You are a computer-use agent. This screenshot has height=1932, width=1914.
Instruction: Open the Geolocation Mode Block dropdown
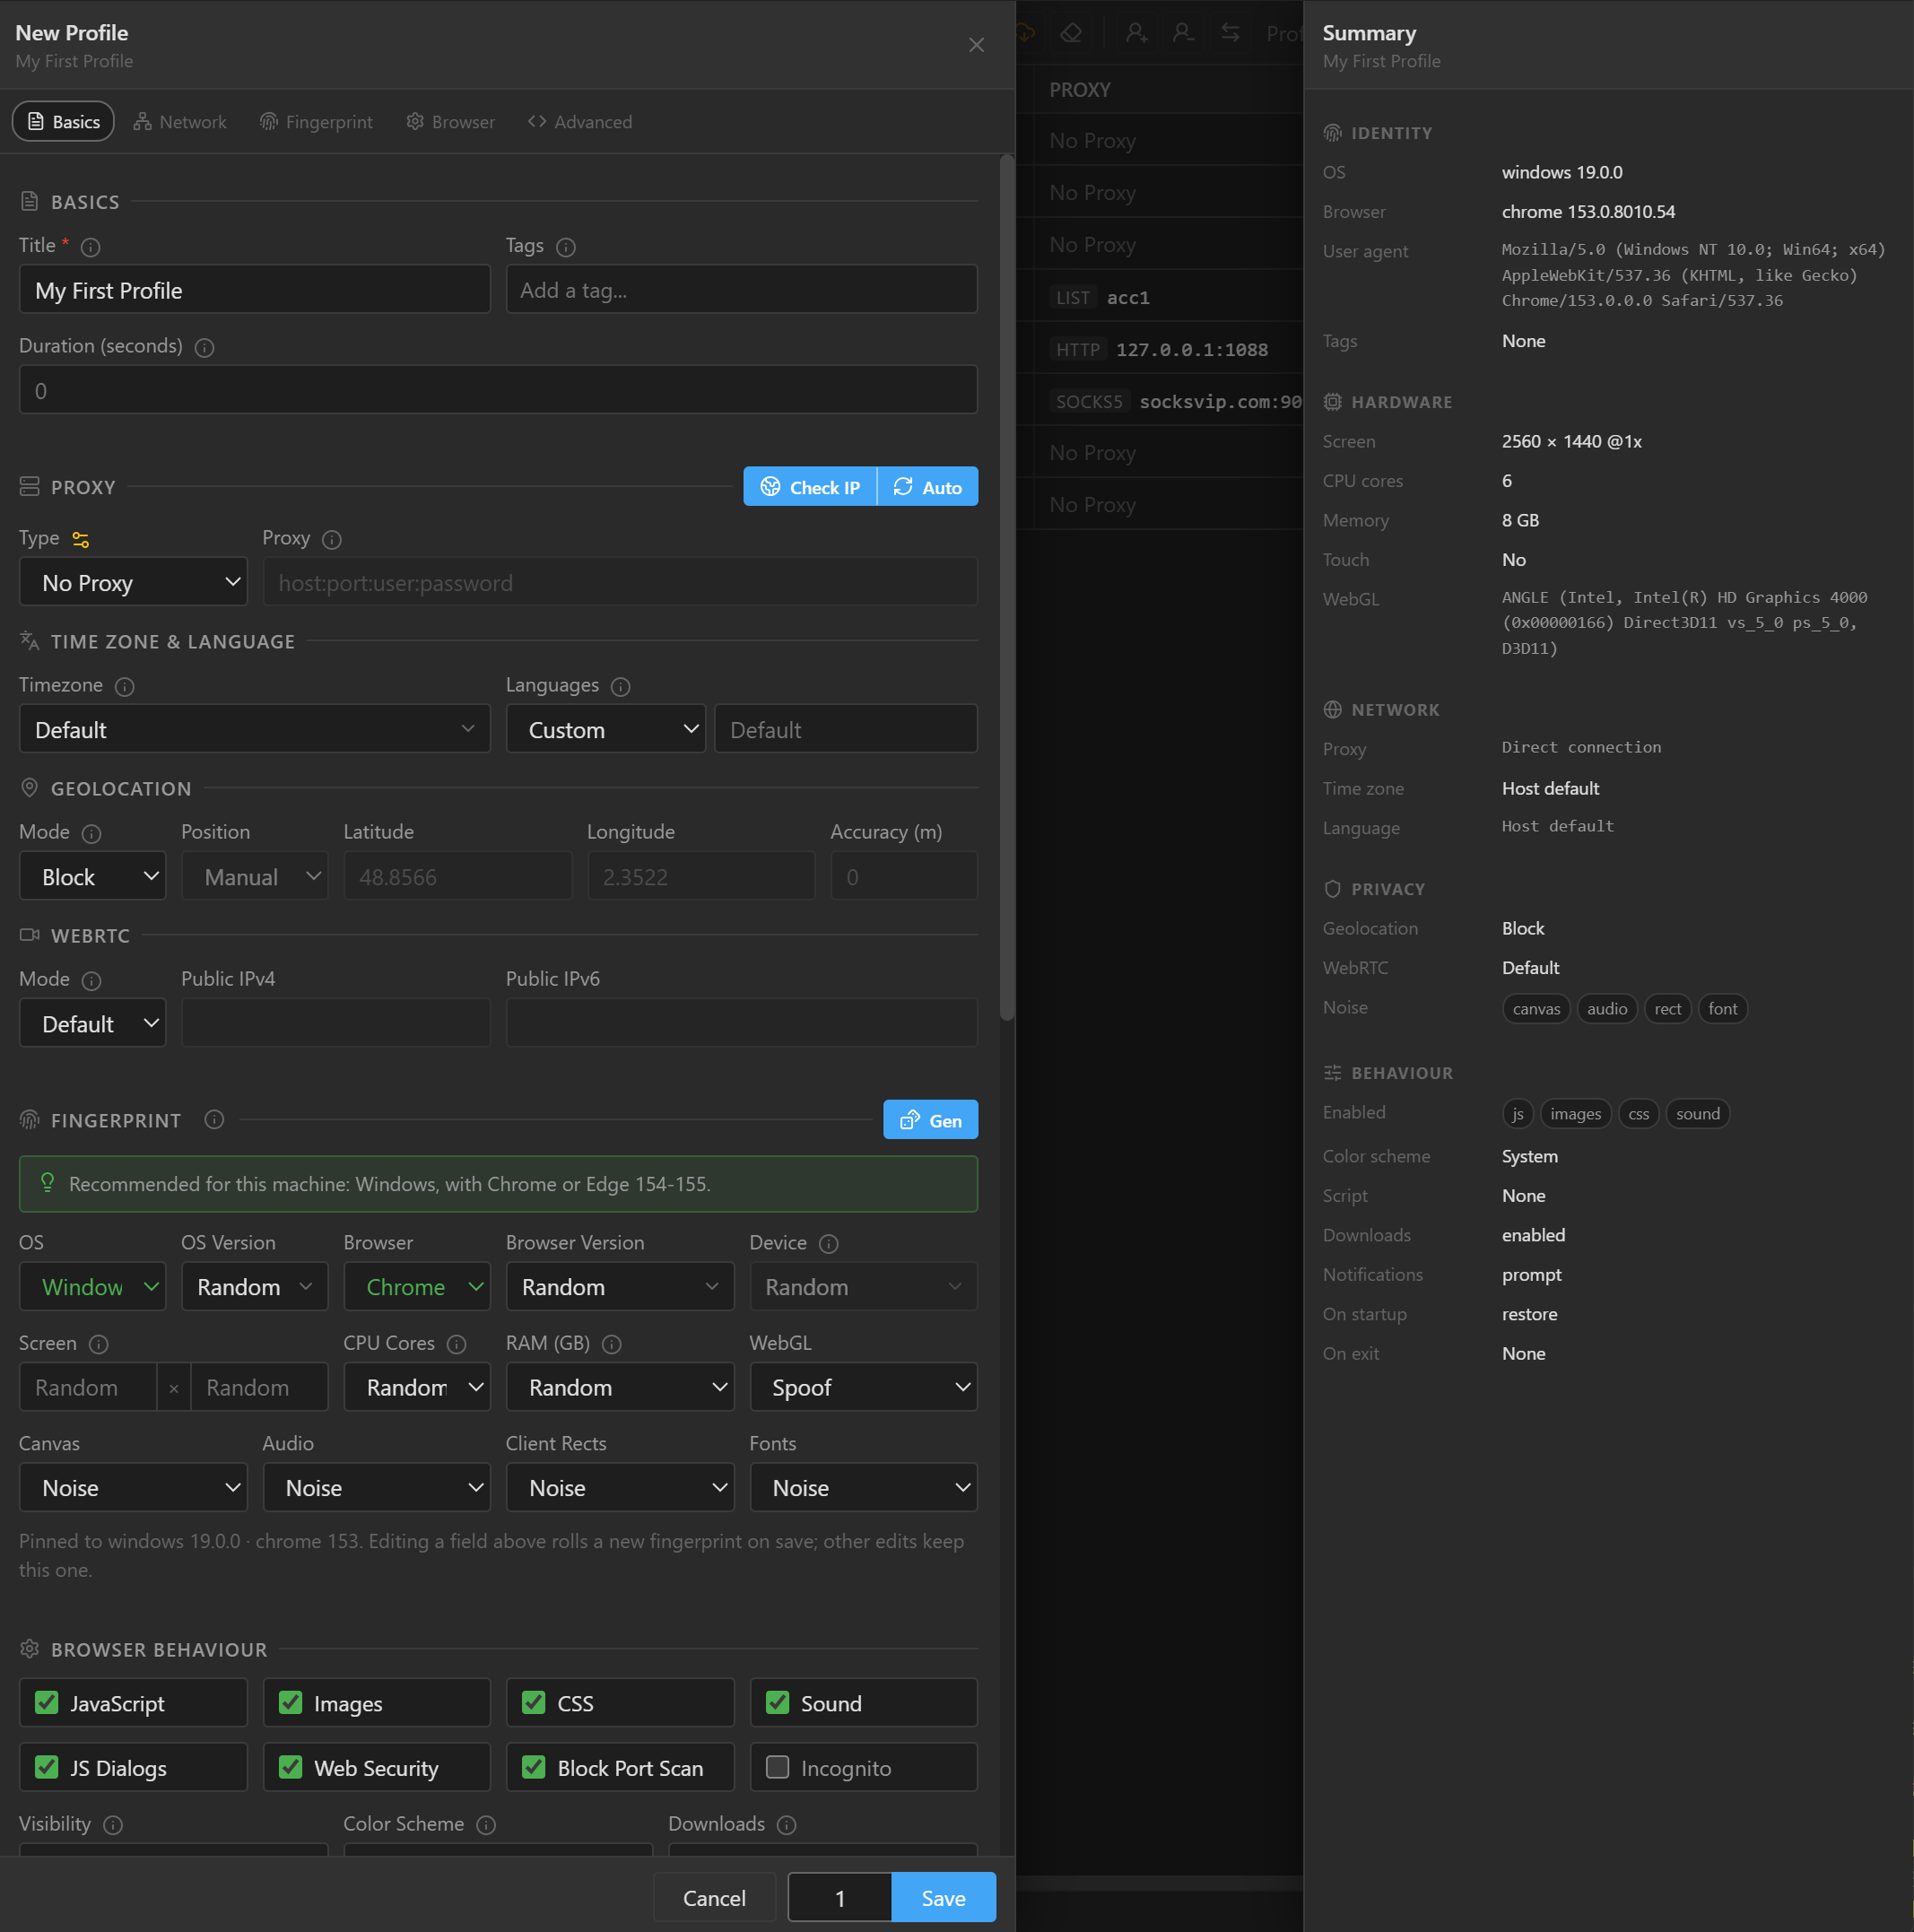(93, 876)
